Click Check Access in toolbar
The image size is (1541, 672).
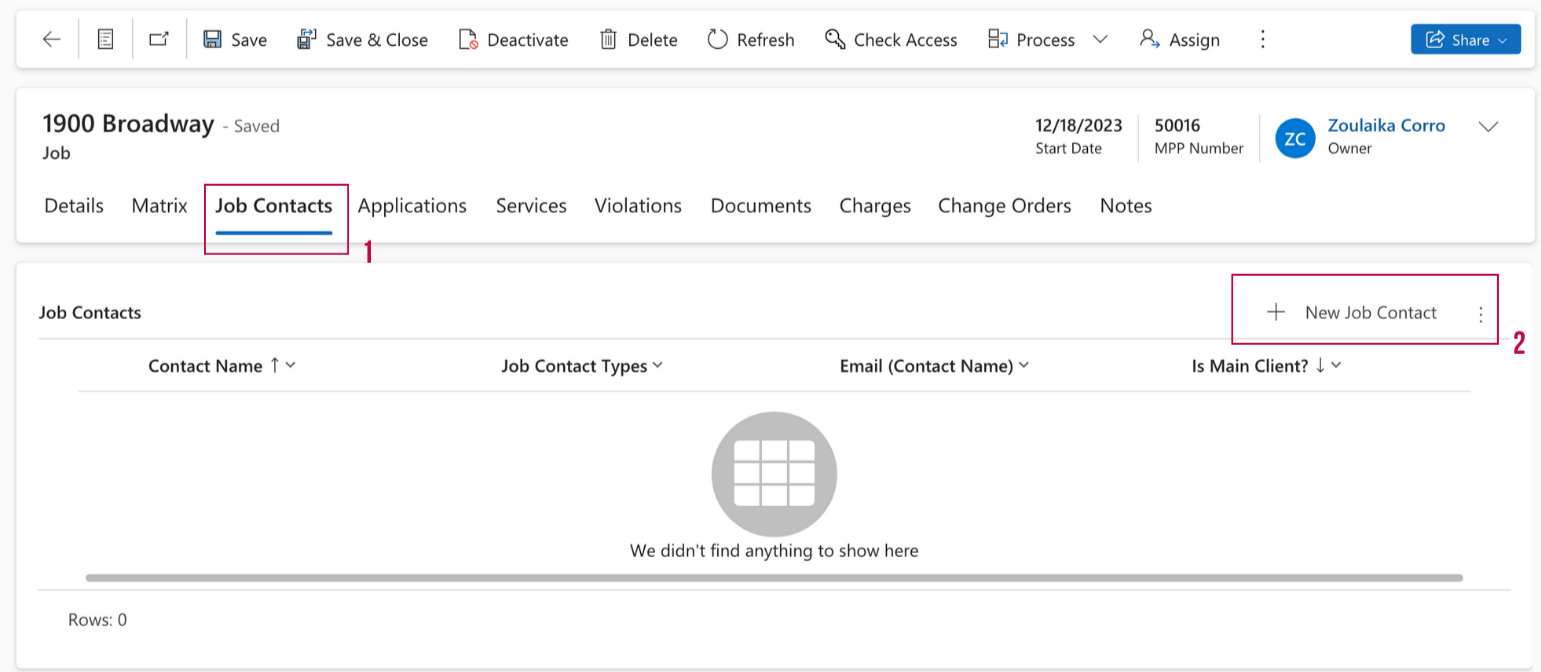coord(891,40)
